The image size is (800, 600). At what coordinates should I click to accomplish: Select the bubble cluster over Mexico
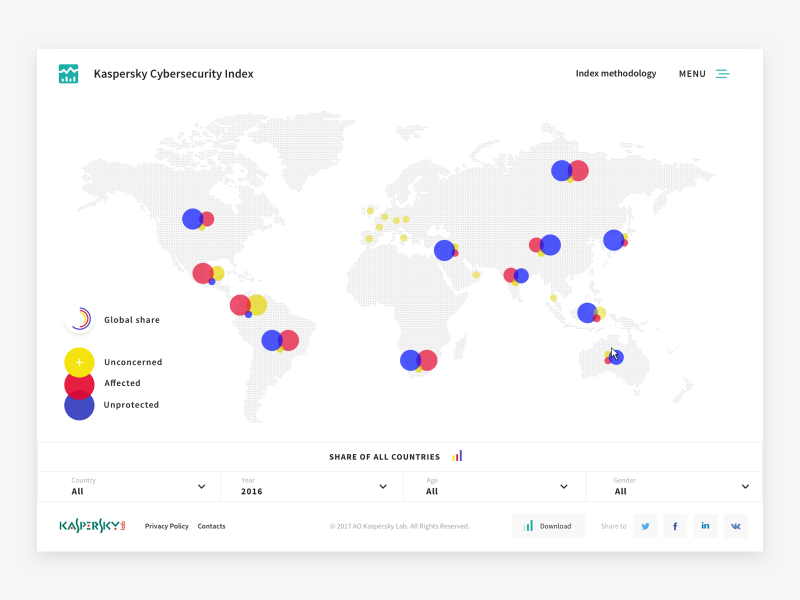click(x=208, y=274)
